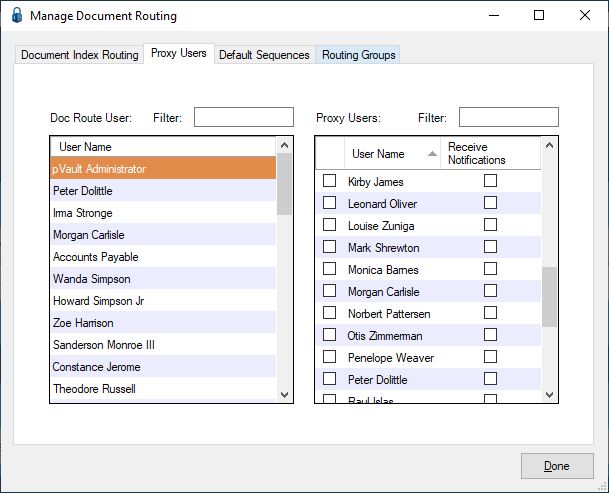Switch to the Proxy Users tab
The height and width of the screenshot is (493, 609).
179,53
